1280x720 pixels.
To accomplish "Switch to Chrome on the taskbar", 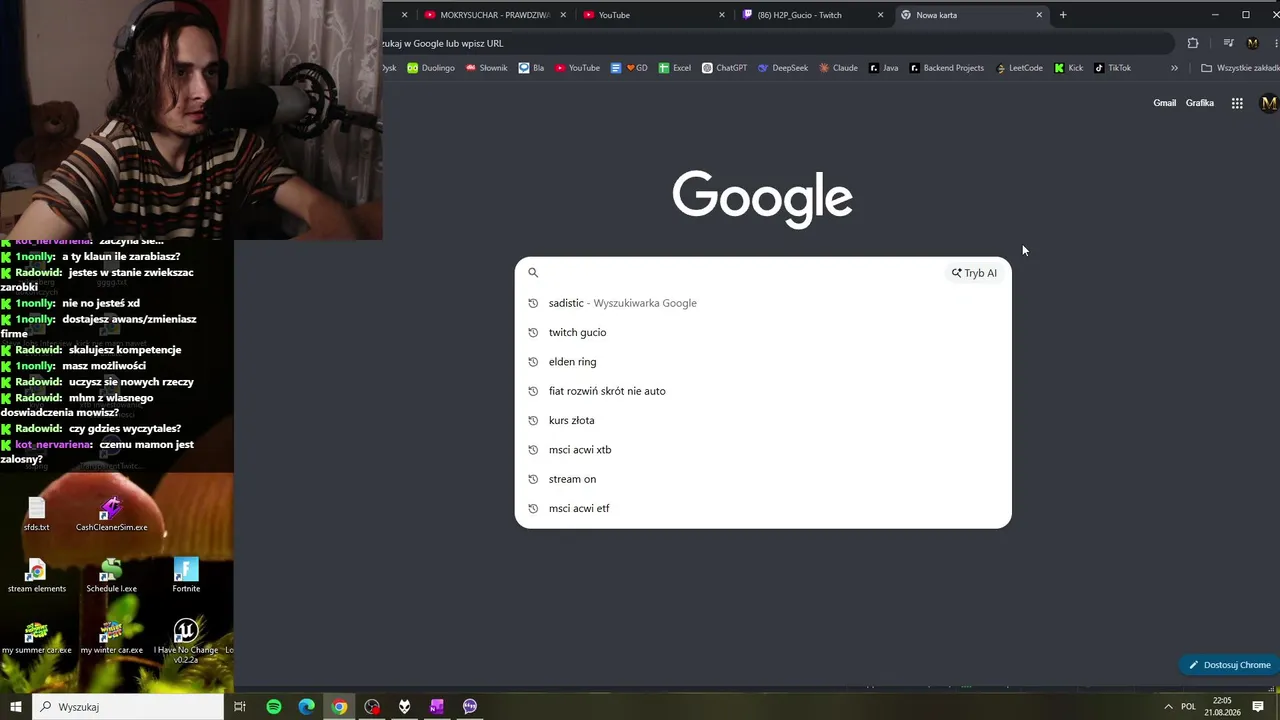I will [x=340, y=707].
